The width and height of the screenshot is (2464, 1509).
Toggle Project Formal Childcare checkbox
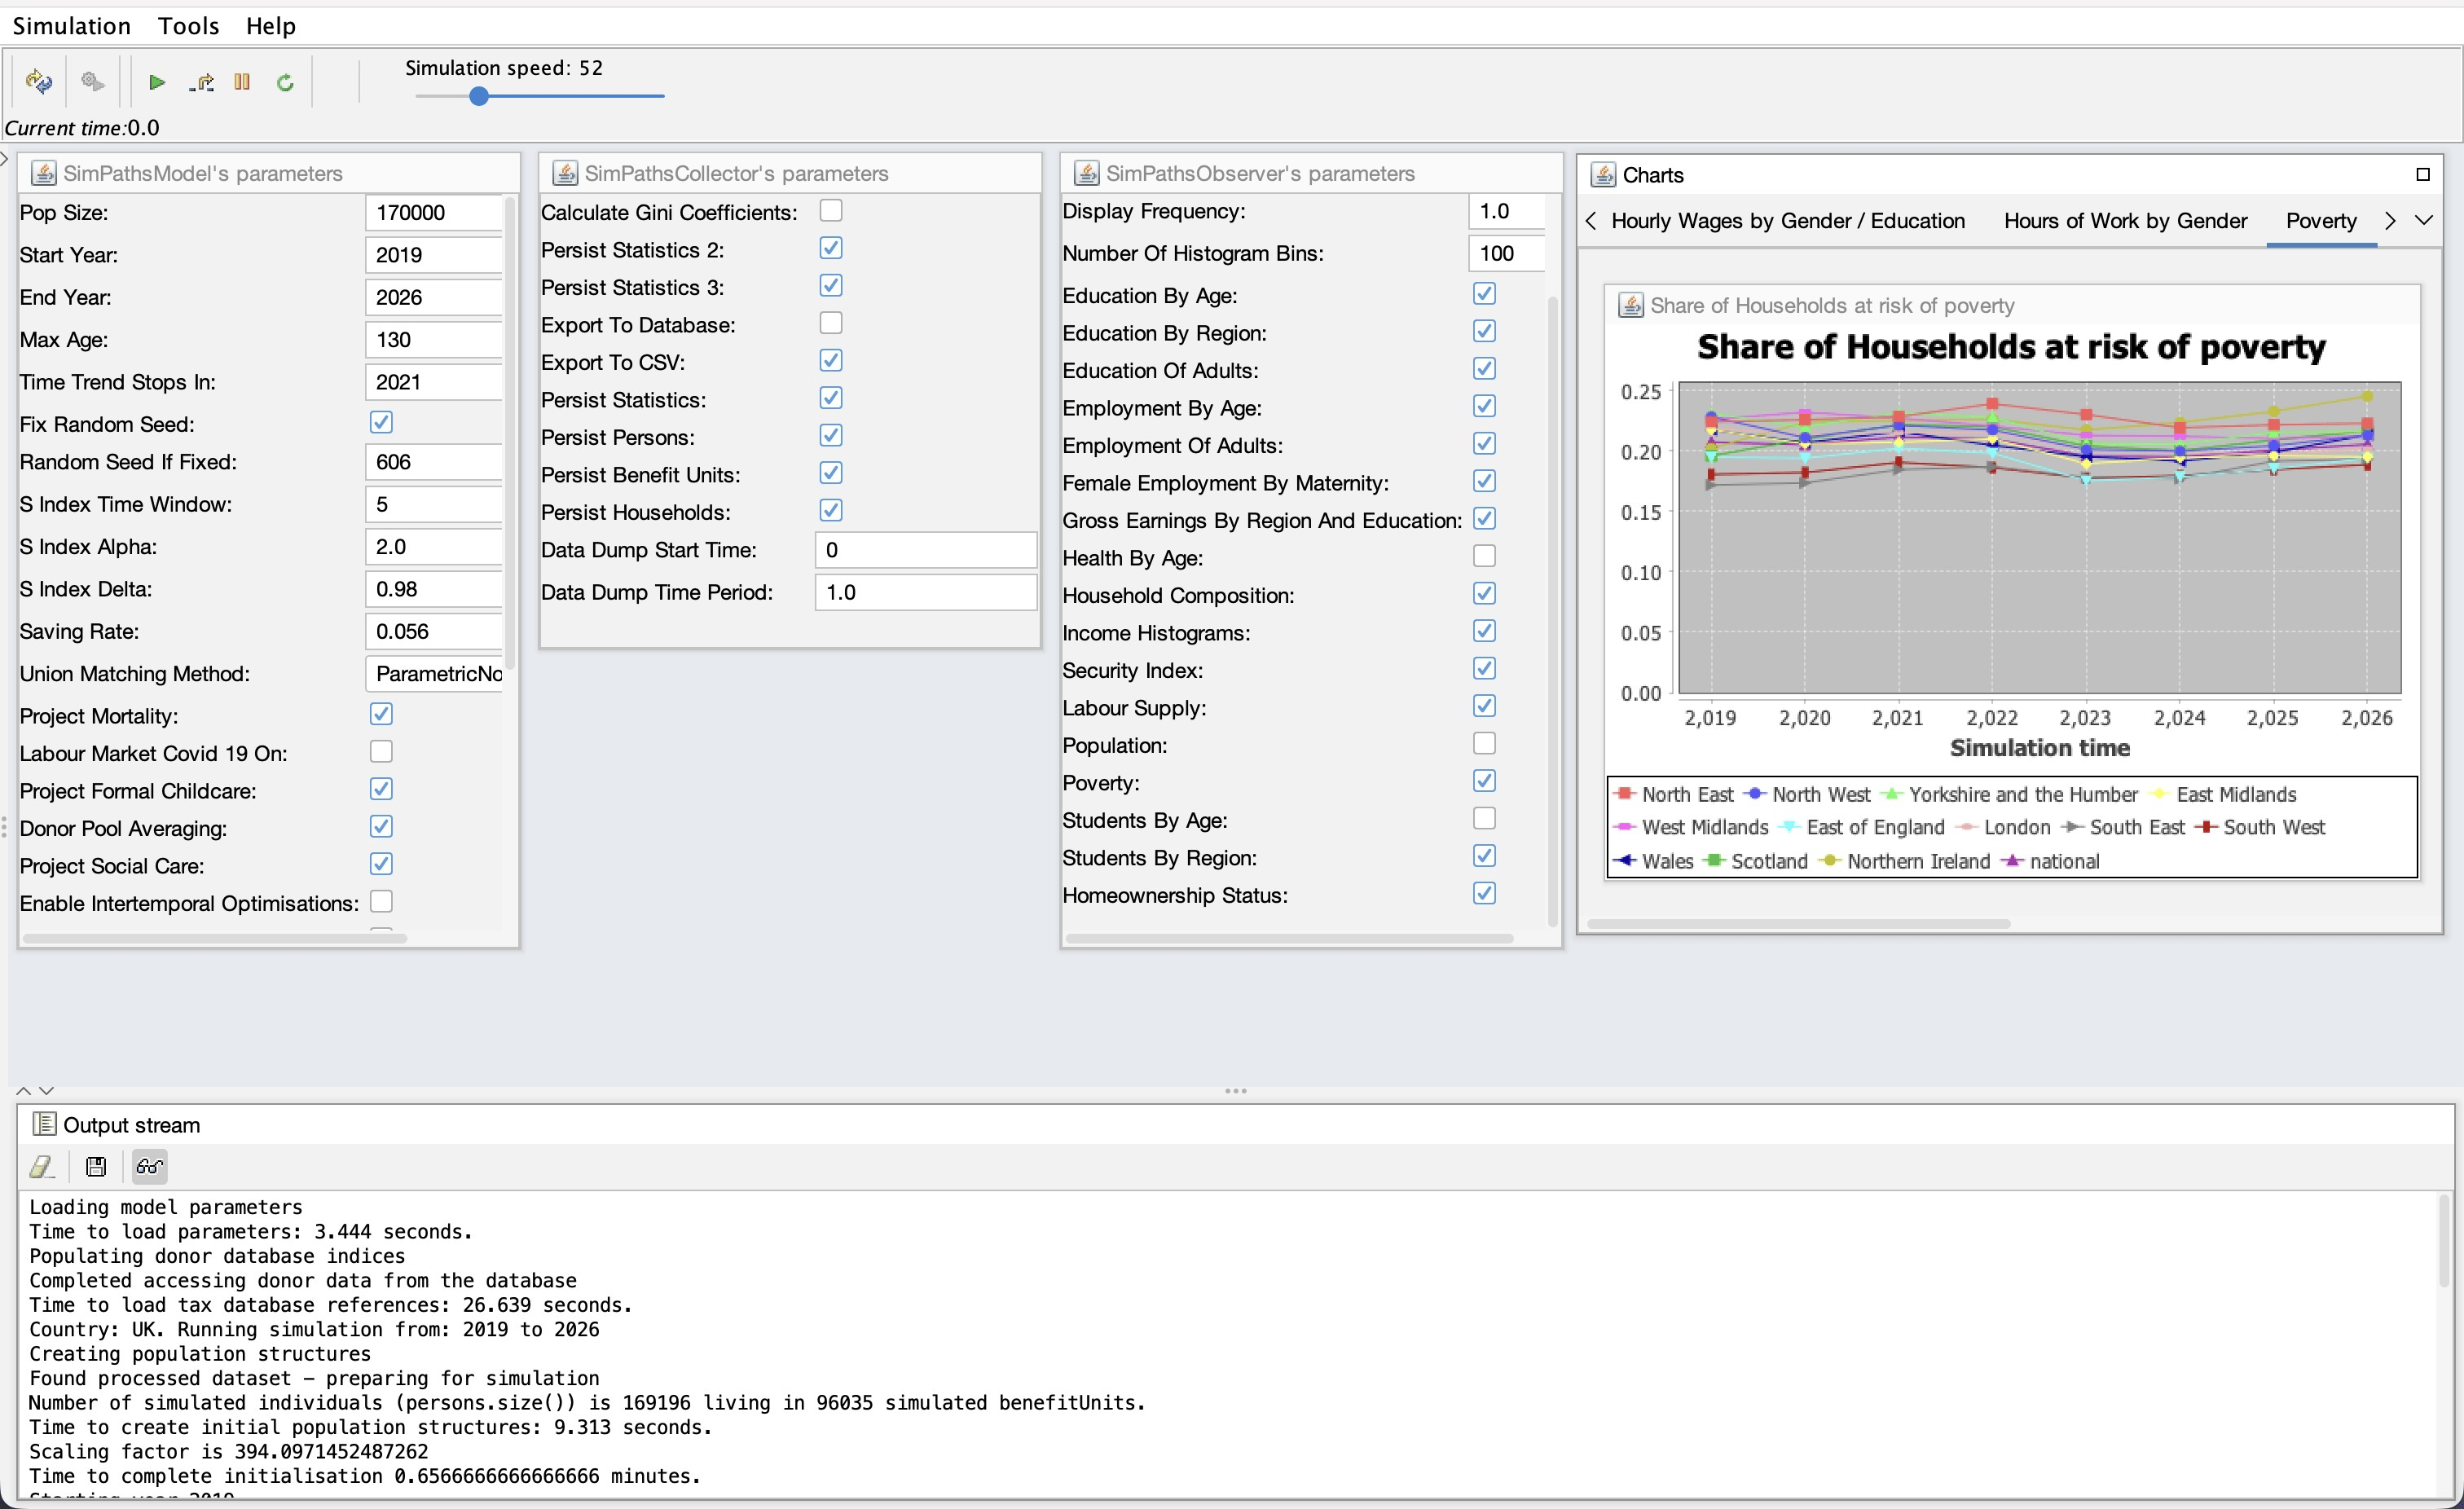pyautogui.click(x=381, y=789)
